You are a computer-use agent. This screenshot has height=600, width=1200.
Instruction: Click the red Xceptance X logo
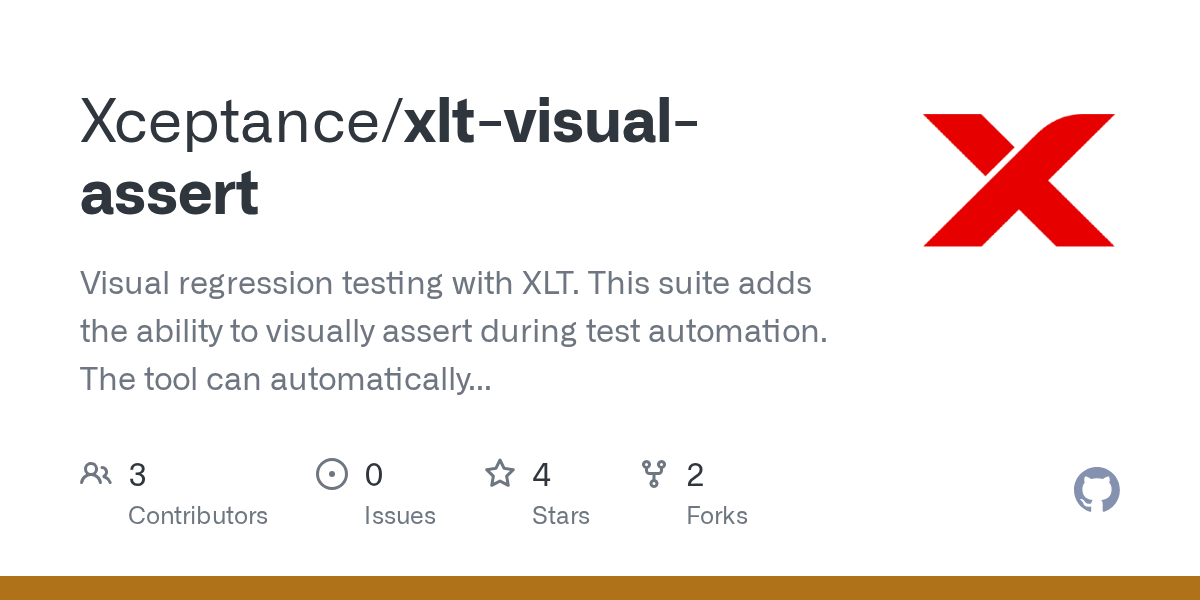(x=1018, y=180)
